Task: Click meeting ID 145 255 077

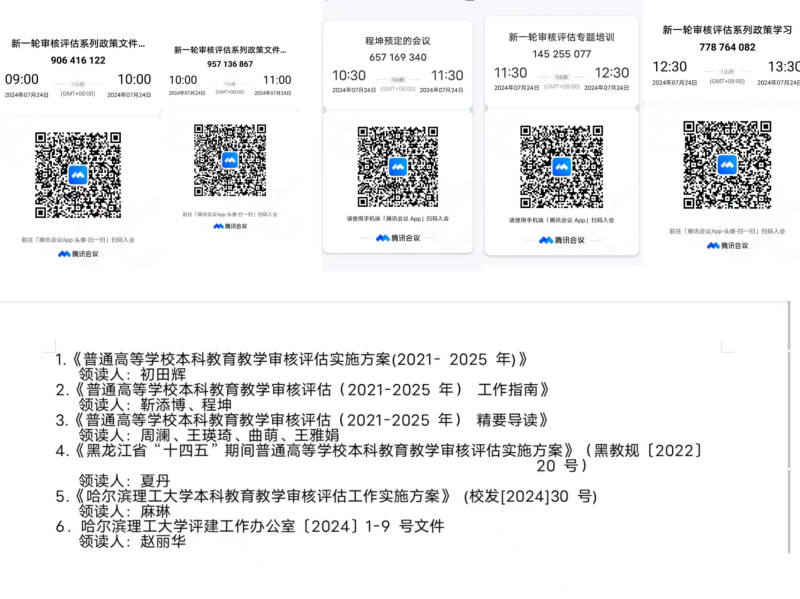Action: tap(561, 54)
